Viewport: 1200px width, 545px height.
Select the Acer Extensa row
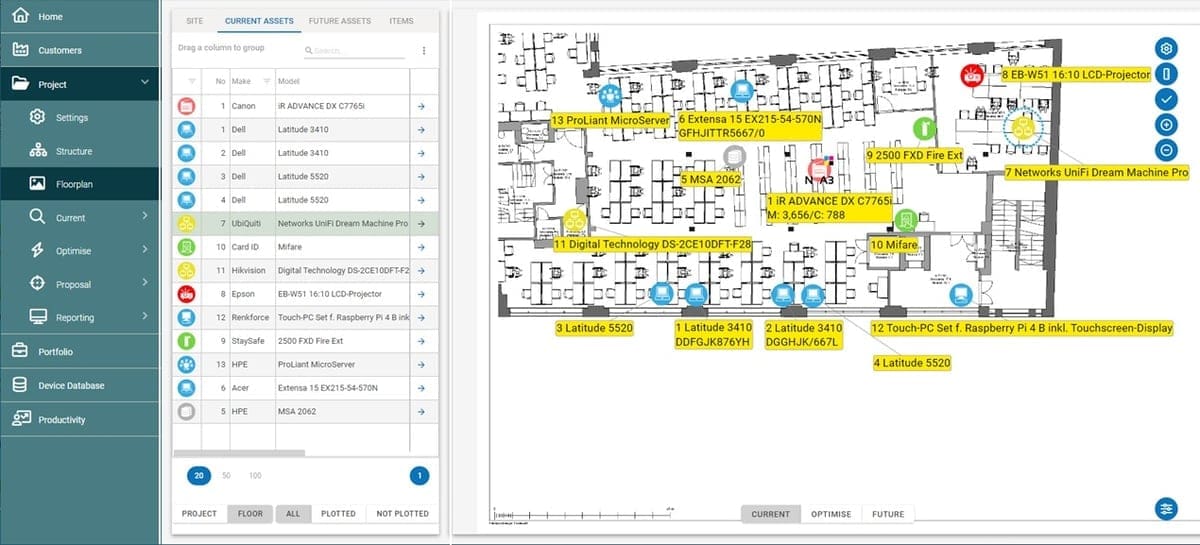tap(305, 388)
